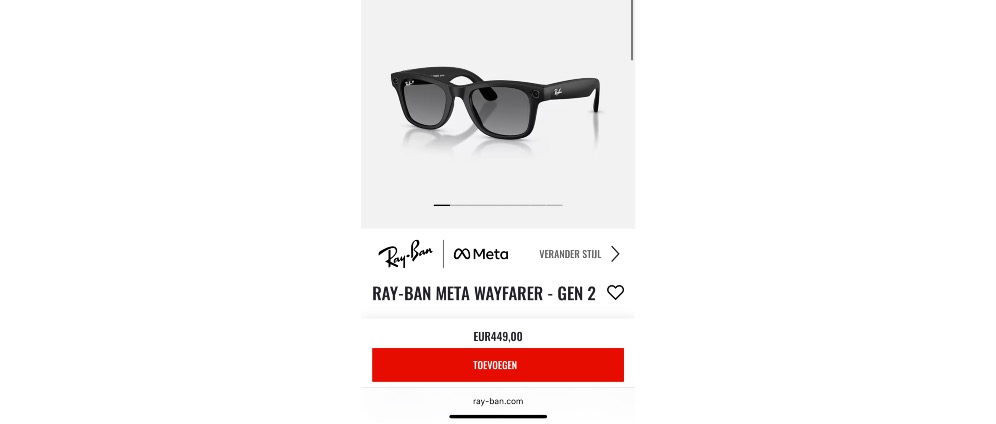Click the Ray-Ban script logo
Image resolution: width=996 pixels, height=424 pixels.
[x=405, y=254]
